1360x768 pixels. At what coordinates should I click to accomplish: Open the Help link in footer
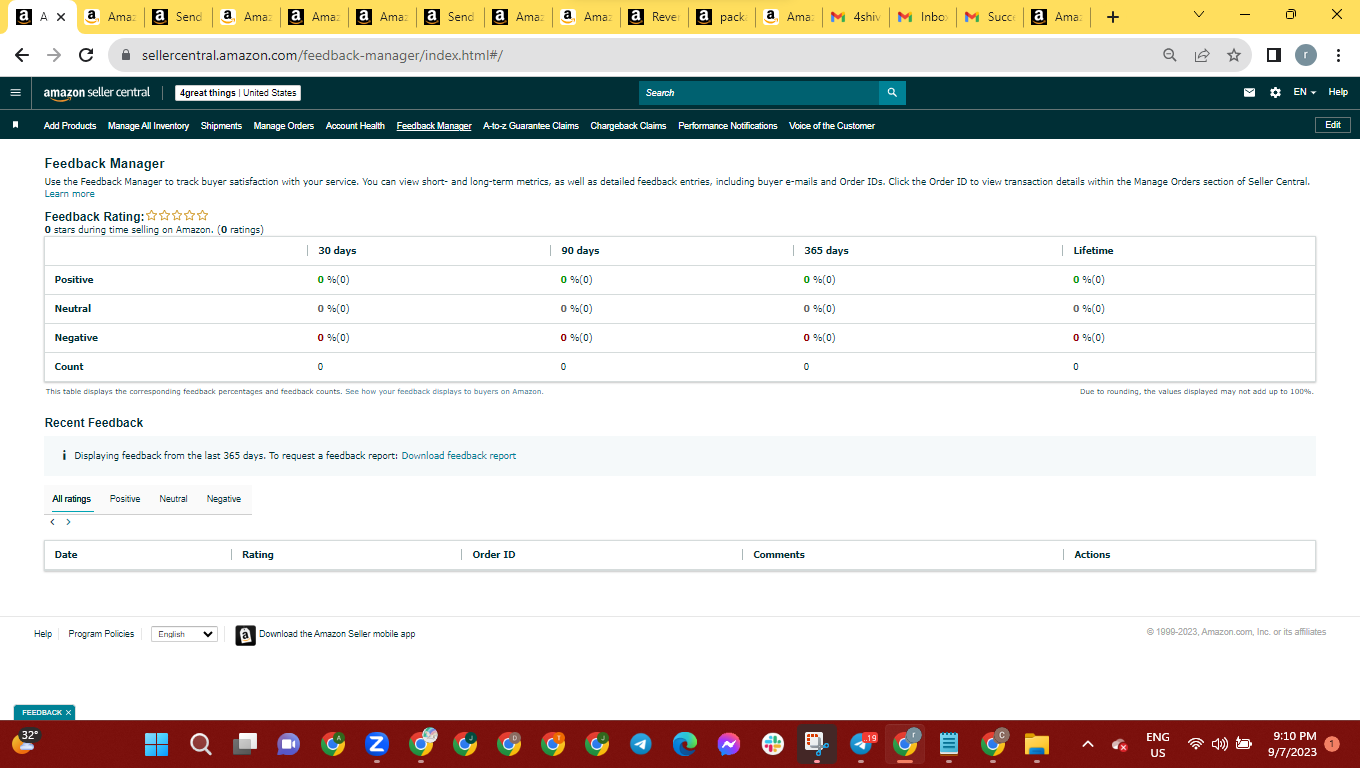(43, 634)
